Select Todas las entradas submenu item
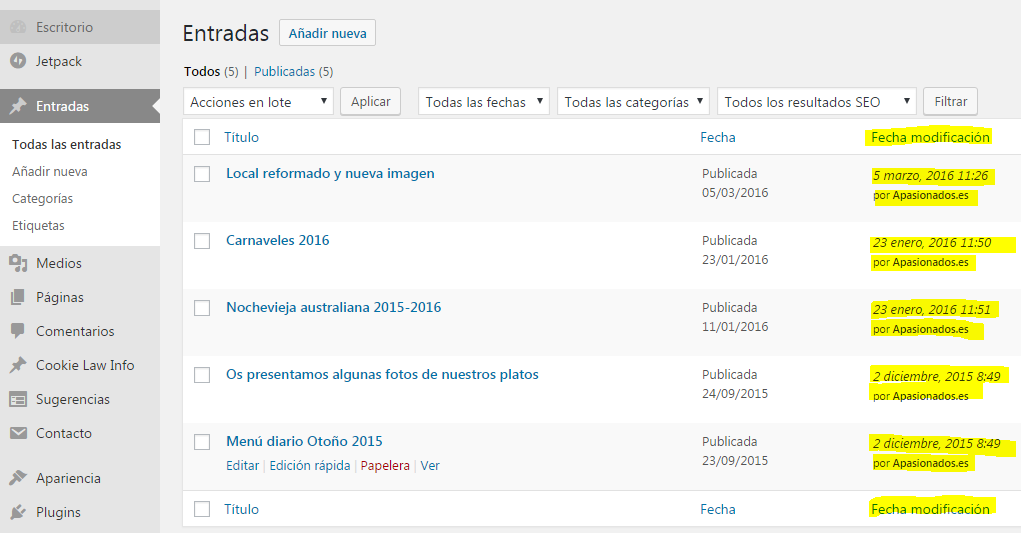1021x533 pixels. pos(66,144)
